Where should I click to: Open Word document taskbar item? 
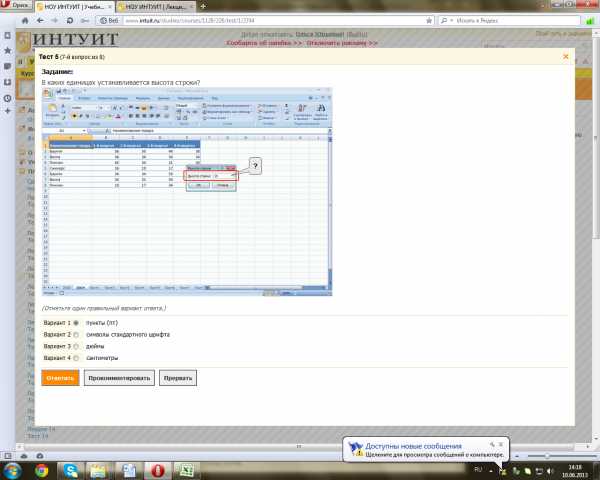(129, 470)
